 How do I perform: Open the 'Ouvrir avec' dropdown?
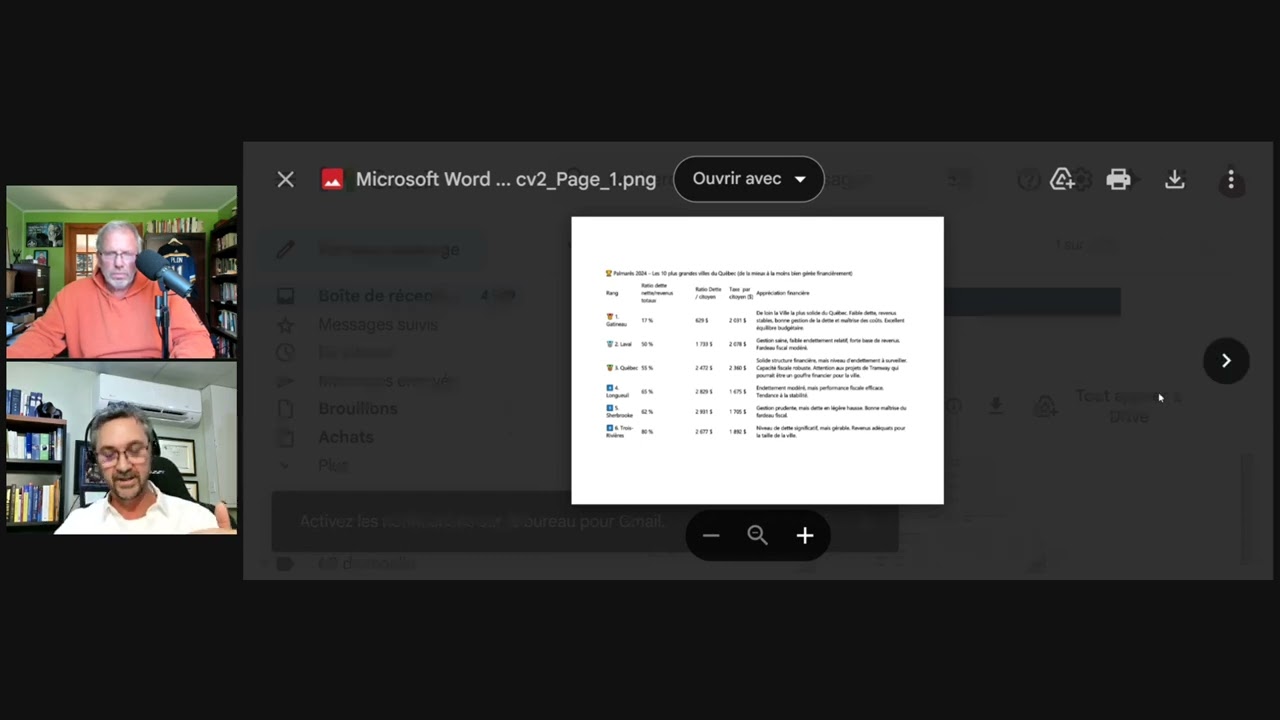(748, 179)
